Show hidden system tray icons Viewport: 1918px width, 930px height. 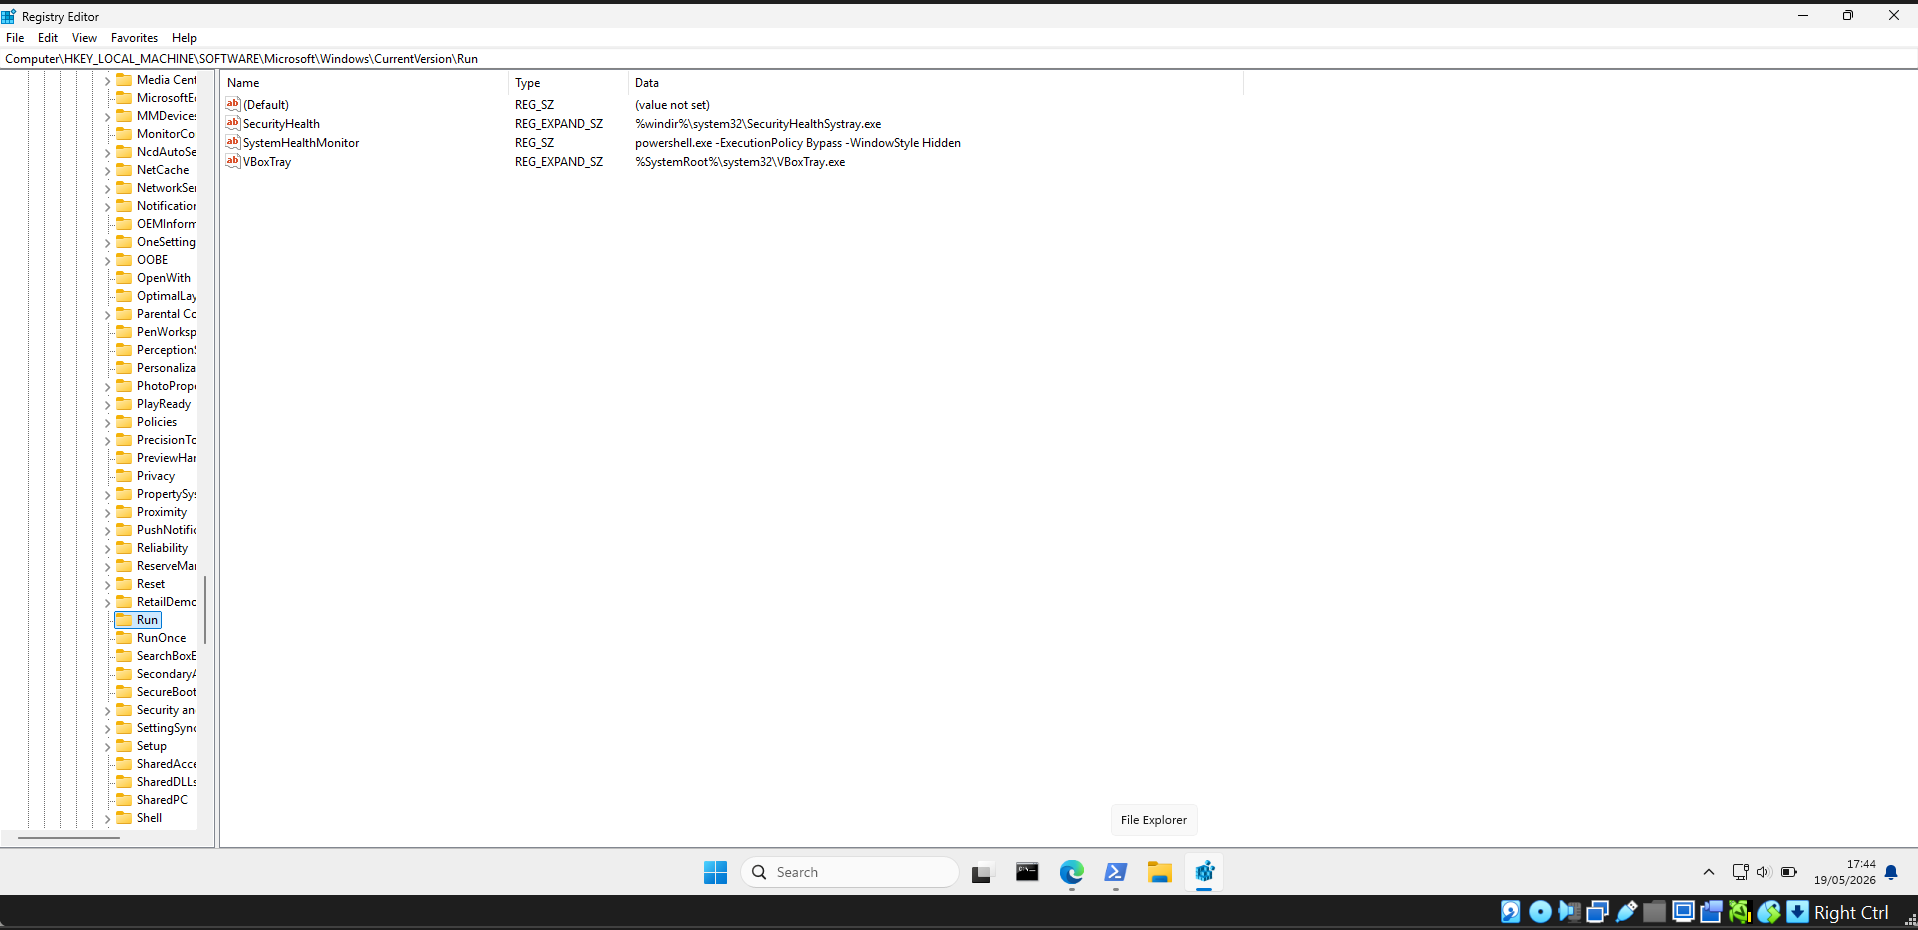[1709, 872]
